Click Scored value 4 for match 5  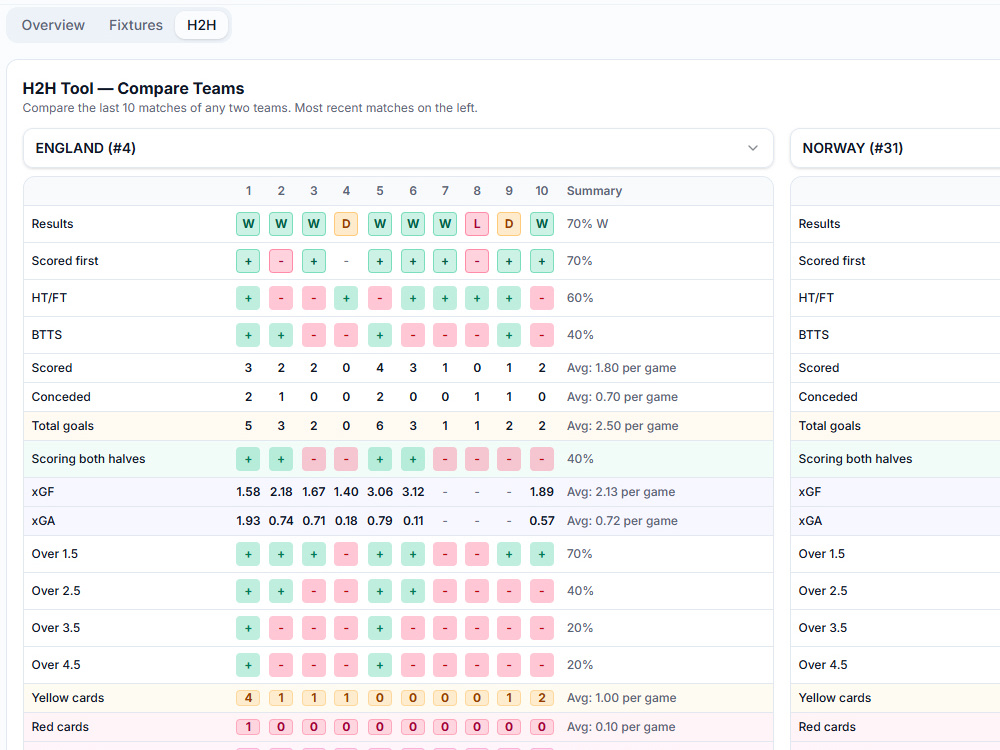[380, 368]
